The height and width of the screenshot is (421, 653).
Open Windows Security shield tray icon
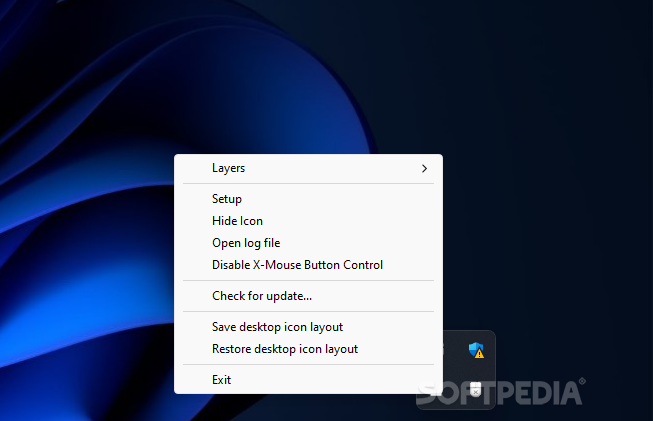coord(476,350)
